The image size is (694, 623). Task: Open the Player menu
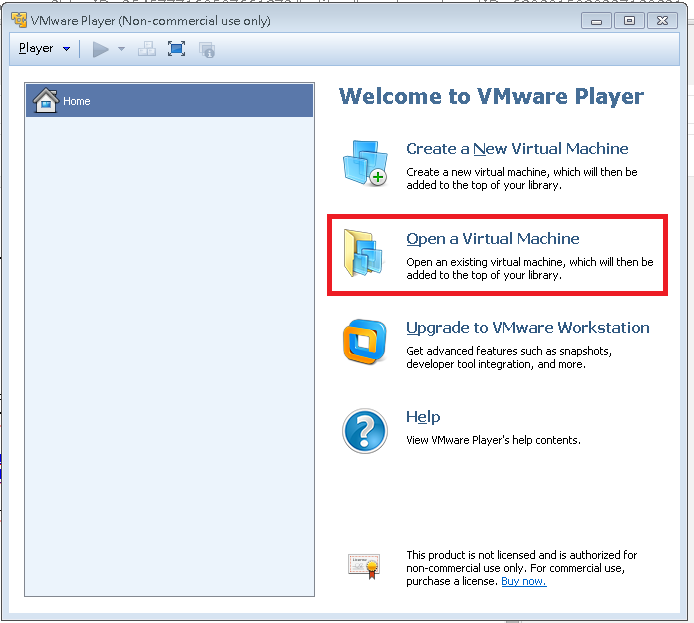pyautogui.click(x=36, y=48)
